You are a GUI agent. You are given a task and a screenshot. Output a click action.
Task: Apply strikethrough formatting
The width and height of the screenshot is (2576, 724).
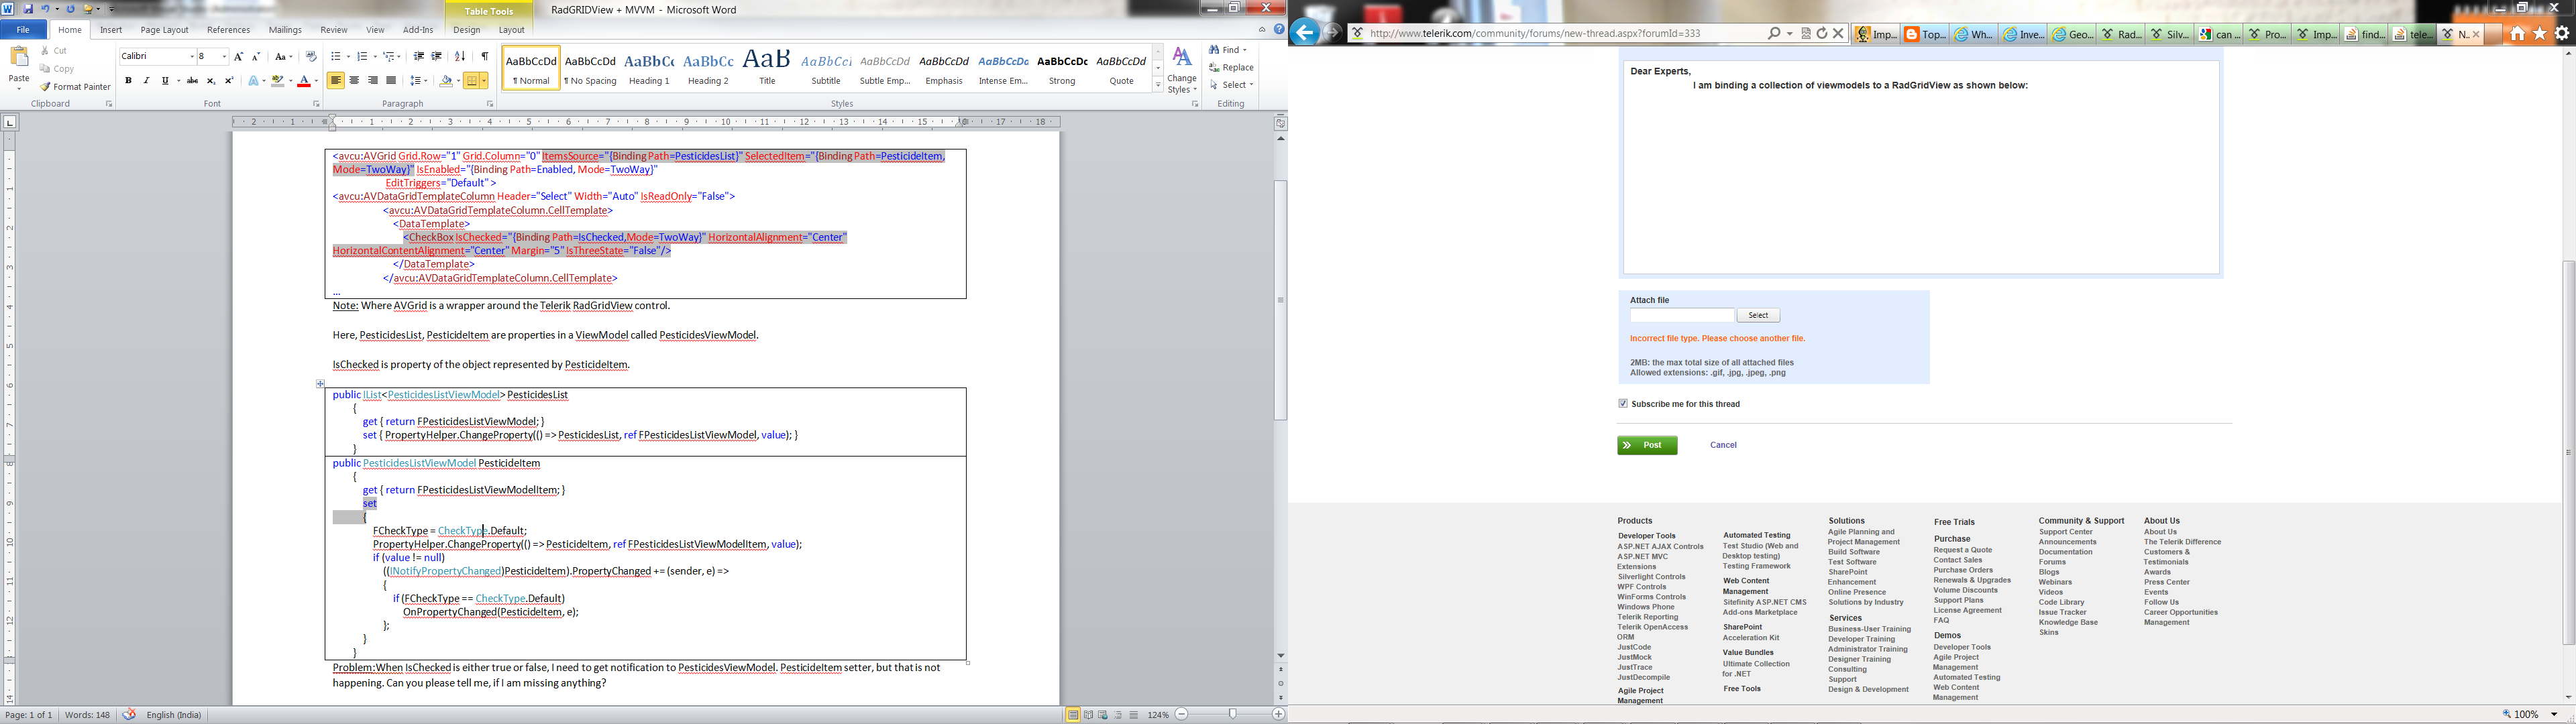coord(192,81)
